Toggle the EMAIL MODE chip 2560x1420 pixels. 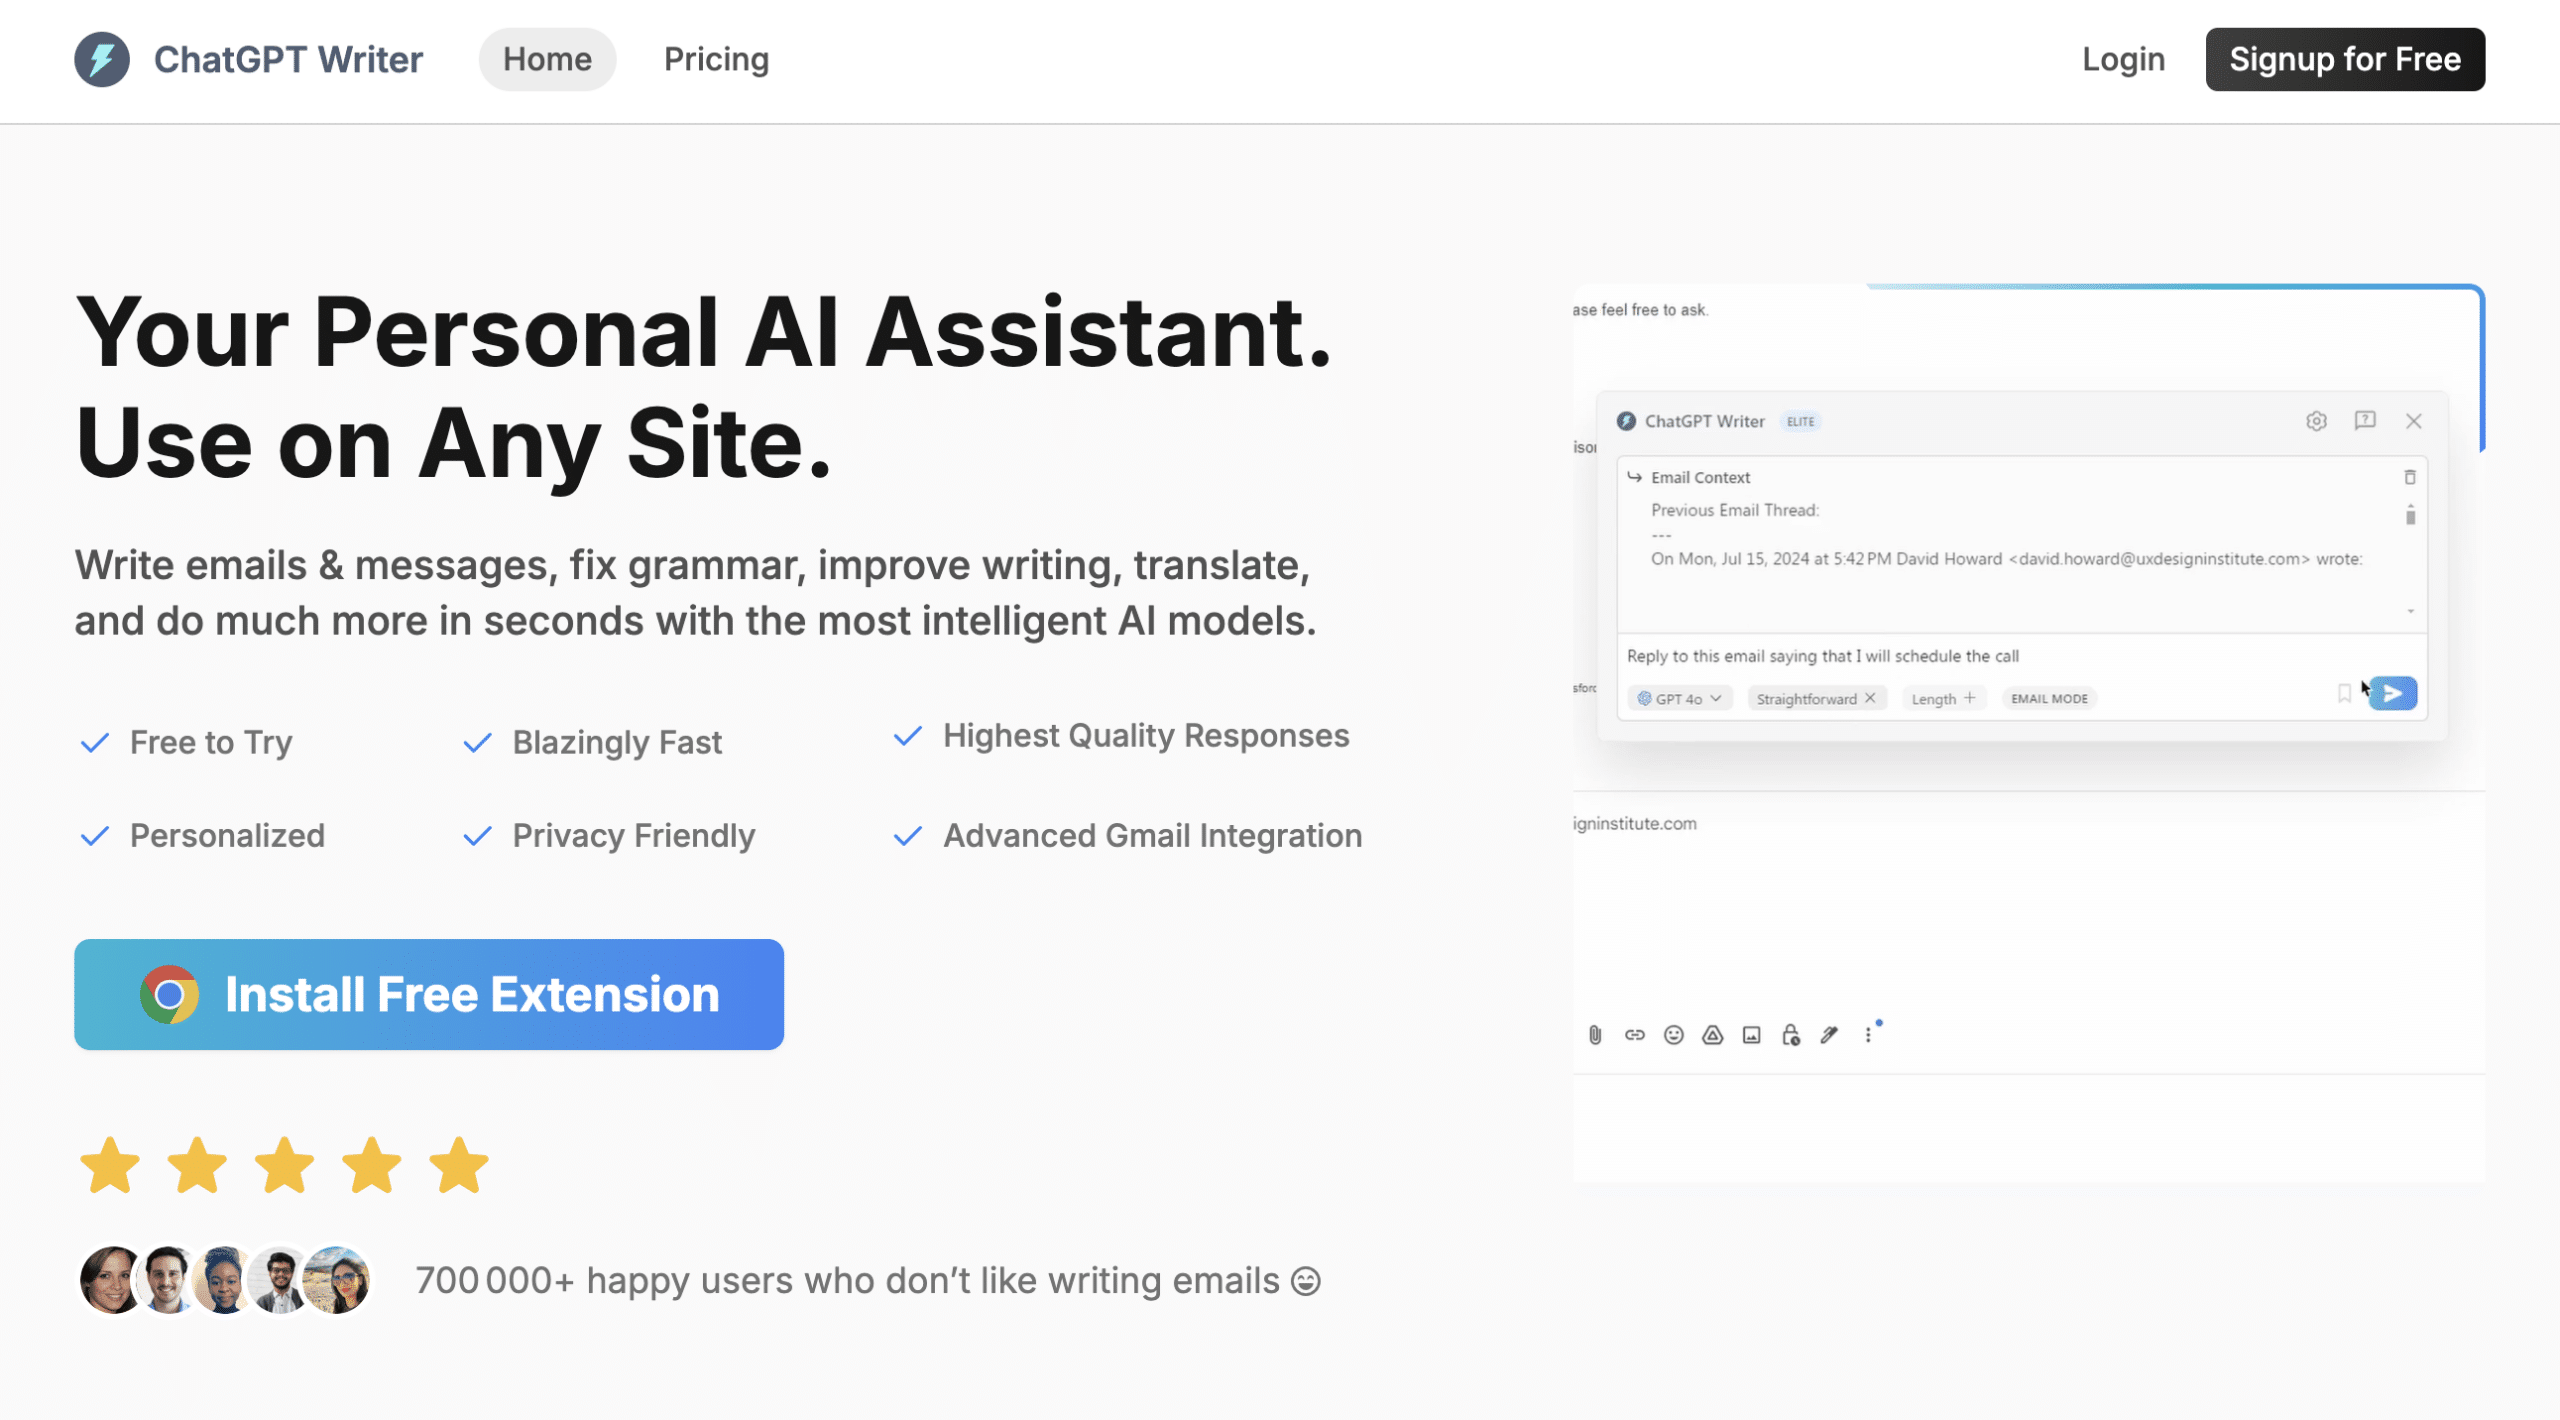[x=2049, y=699]
